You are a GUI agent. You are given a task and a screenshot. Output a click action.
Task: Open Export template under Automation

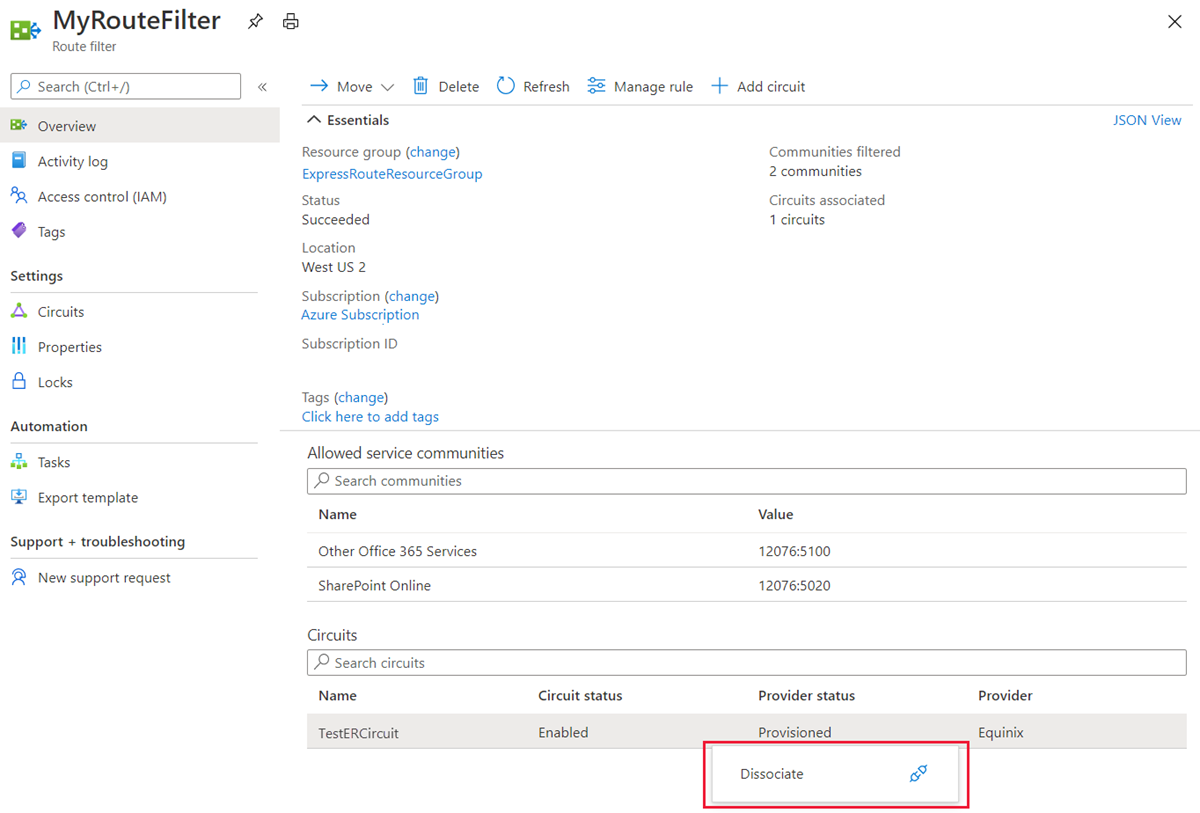87,498
